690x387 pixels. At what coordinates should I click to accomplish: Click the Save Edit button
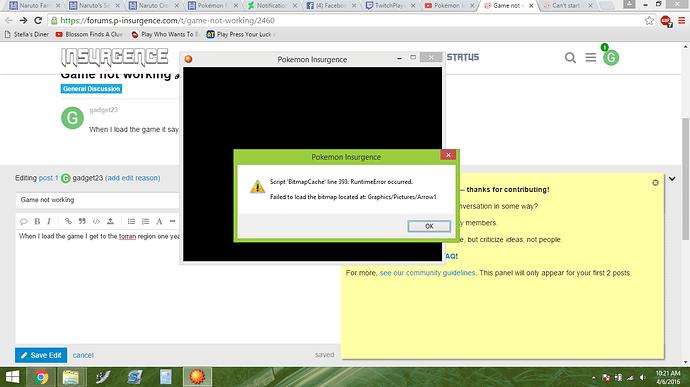(x=41, y=355)
